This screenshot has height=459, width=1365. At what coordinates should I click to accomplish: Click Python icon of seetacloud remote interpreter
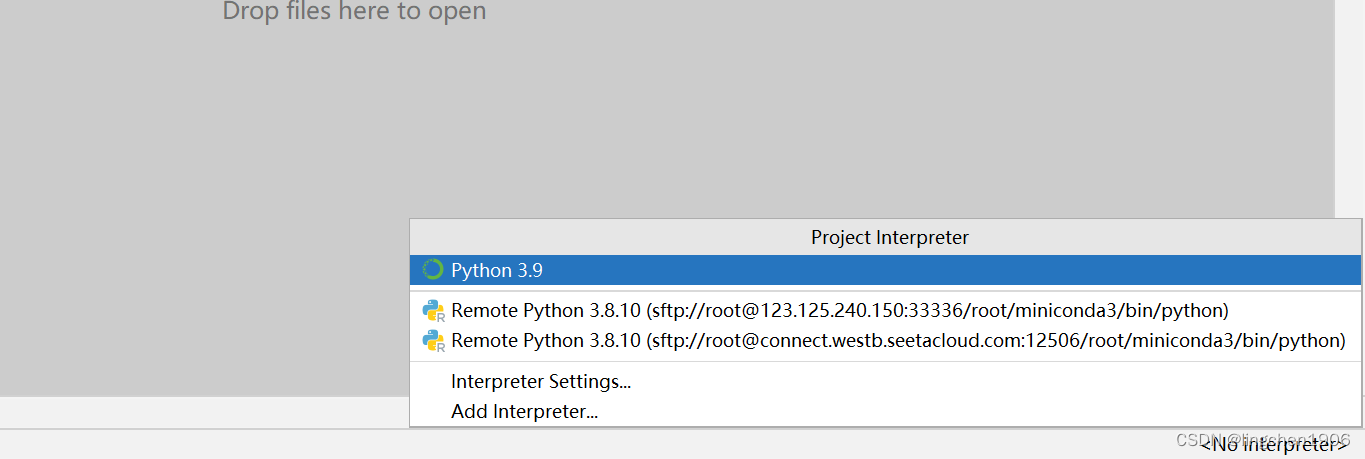click(x=433, y=341)
